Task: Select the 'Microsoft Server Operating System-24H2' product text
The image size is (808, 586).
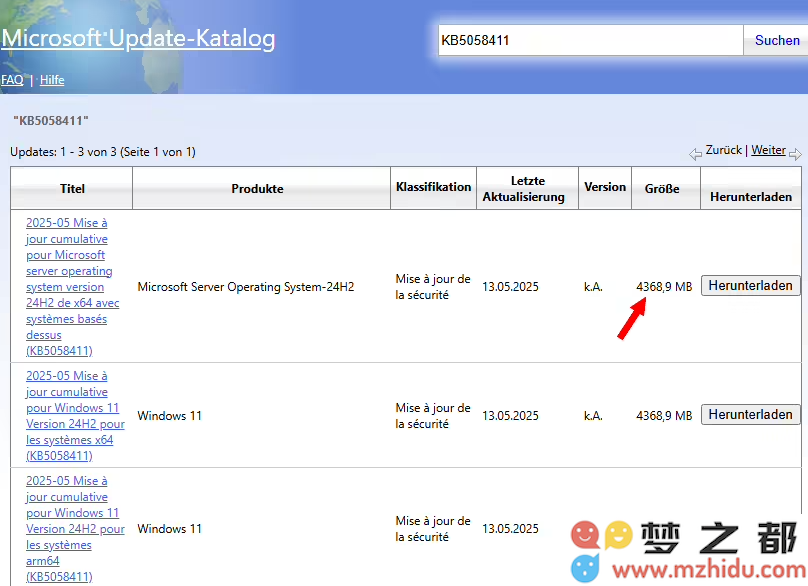Action: click(246, 287)
